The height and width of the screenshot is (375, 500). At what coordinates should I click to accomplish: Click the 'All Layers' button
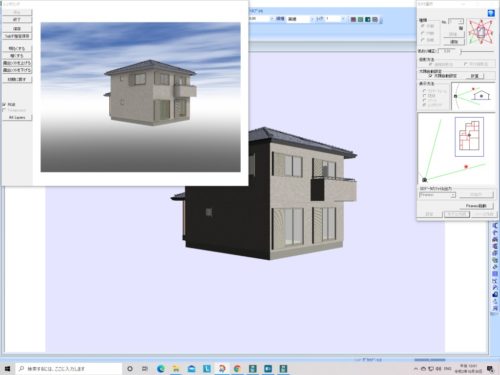point(17,117)
